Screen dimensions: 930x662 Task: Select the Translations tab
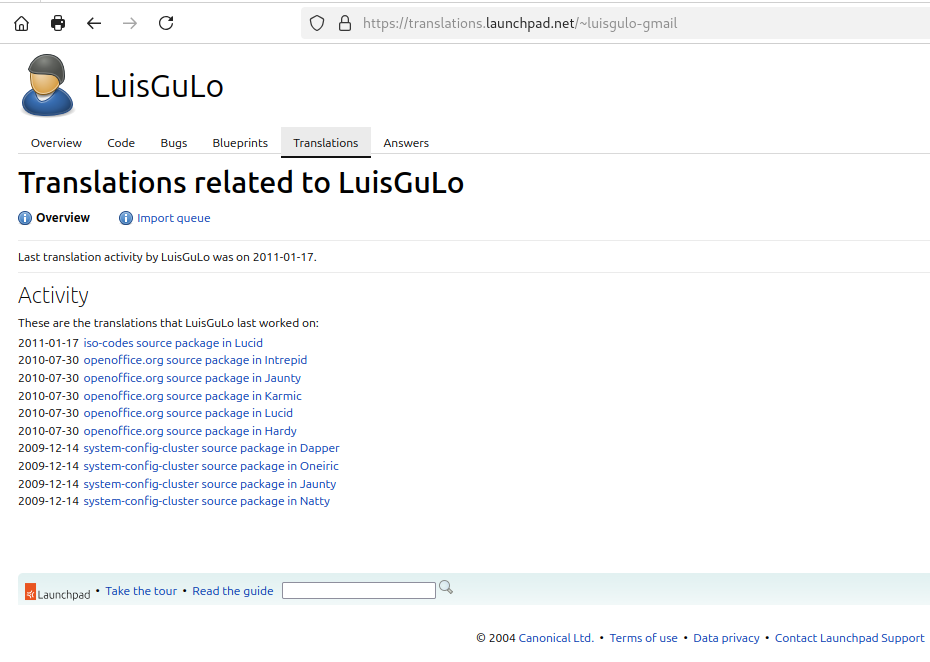coord(326,143)
